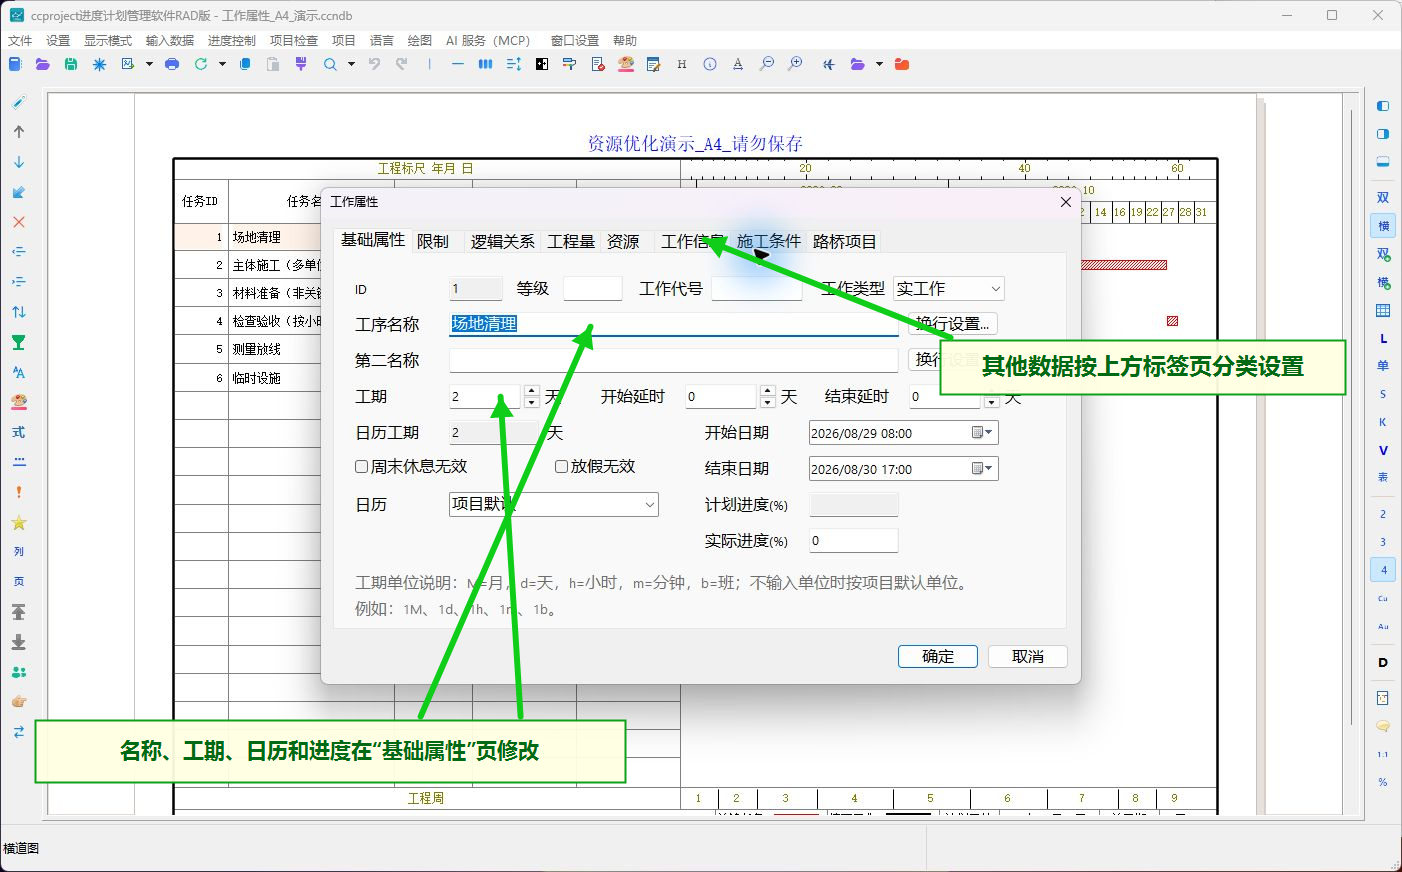The width and height of the screenshot is (1402, 872).
Task: Increase 开始延时 with the stepper up arrow
Action: click(x=767, y=391)
